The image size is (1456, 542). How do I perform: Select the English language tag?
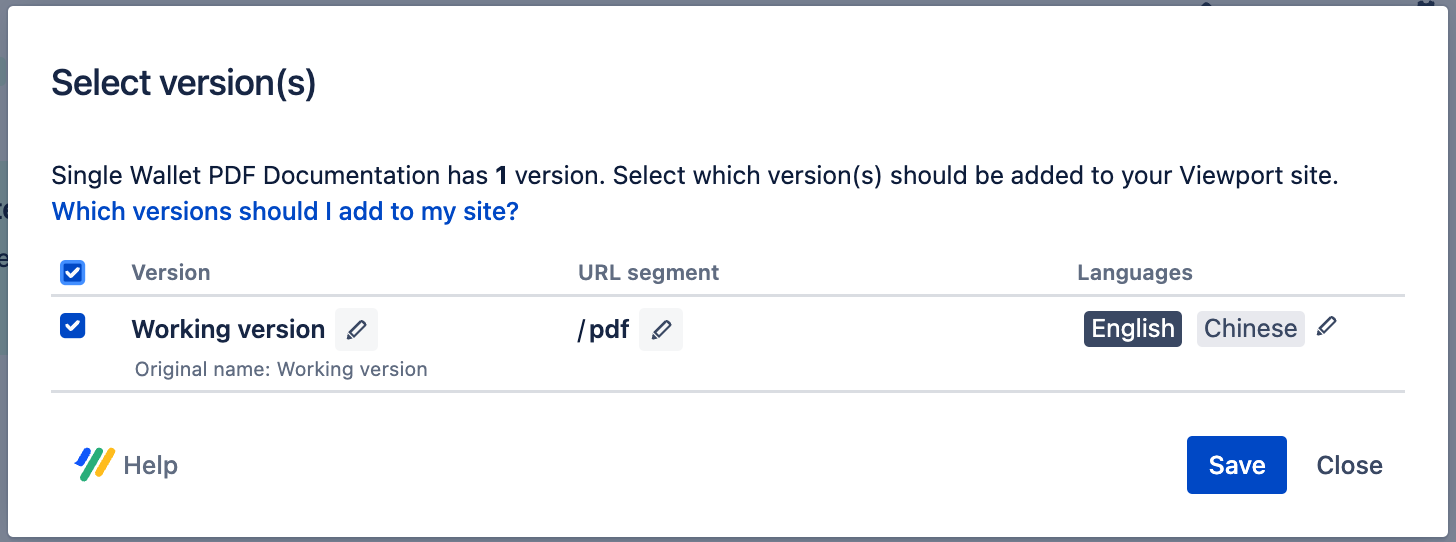1132,329
